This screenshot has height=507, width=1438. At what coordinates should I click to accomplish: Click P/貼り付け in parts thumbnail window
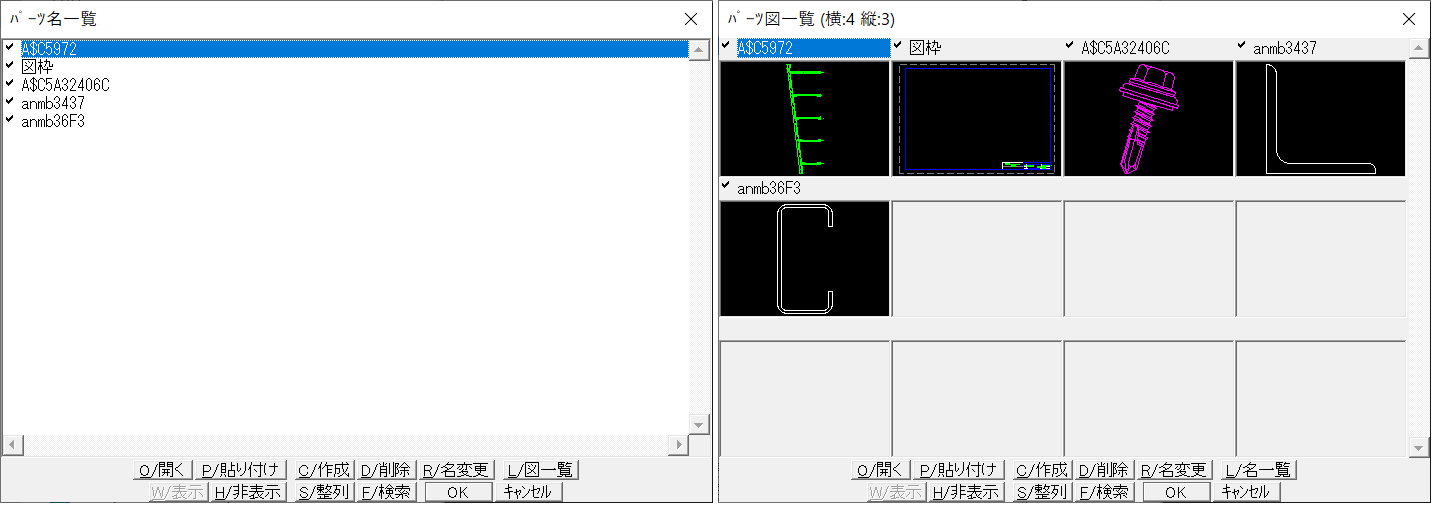958,470
